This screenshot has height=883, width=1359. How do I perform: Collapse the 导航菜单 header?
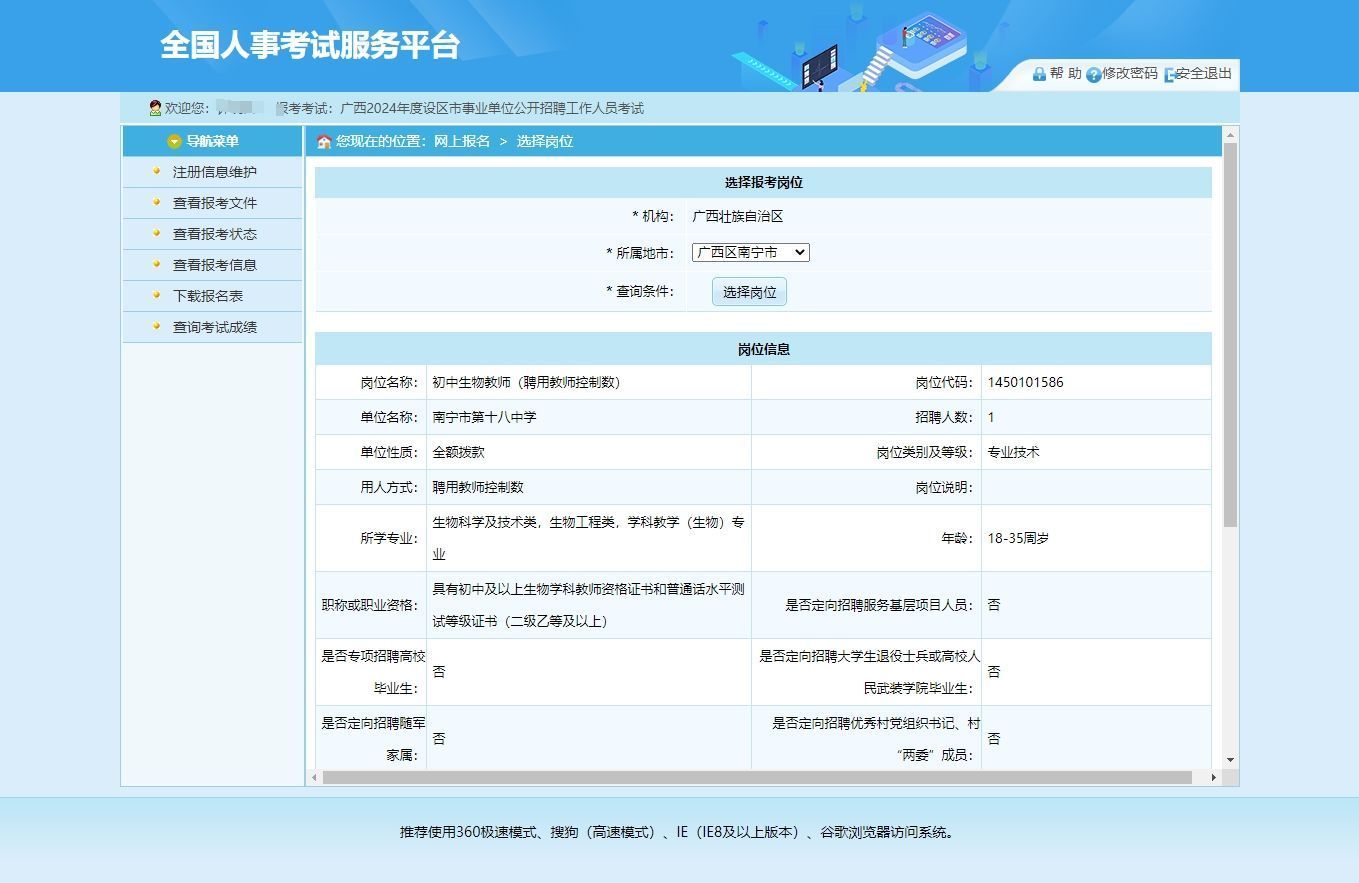pos(212,141)
